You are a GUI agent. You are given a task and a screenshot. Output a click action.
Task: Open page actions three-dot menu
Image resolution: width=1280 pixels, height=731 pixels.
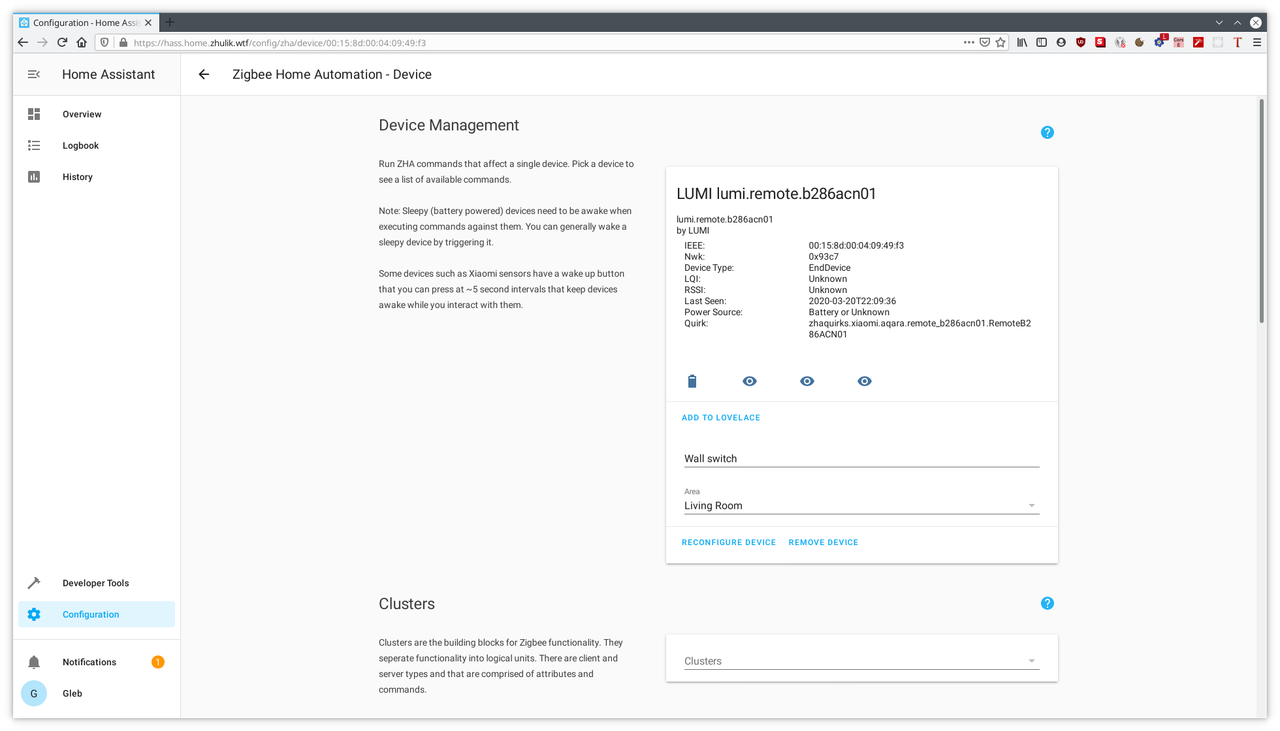pyautogui.click(x=969, y=43)
